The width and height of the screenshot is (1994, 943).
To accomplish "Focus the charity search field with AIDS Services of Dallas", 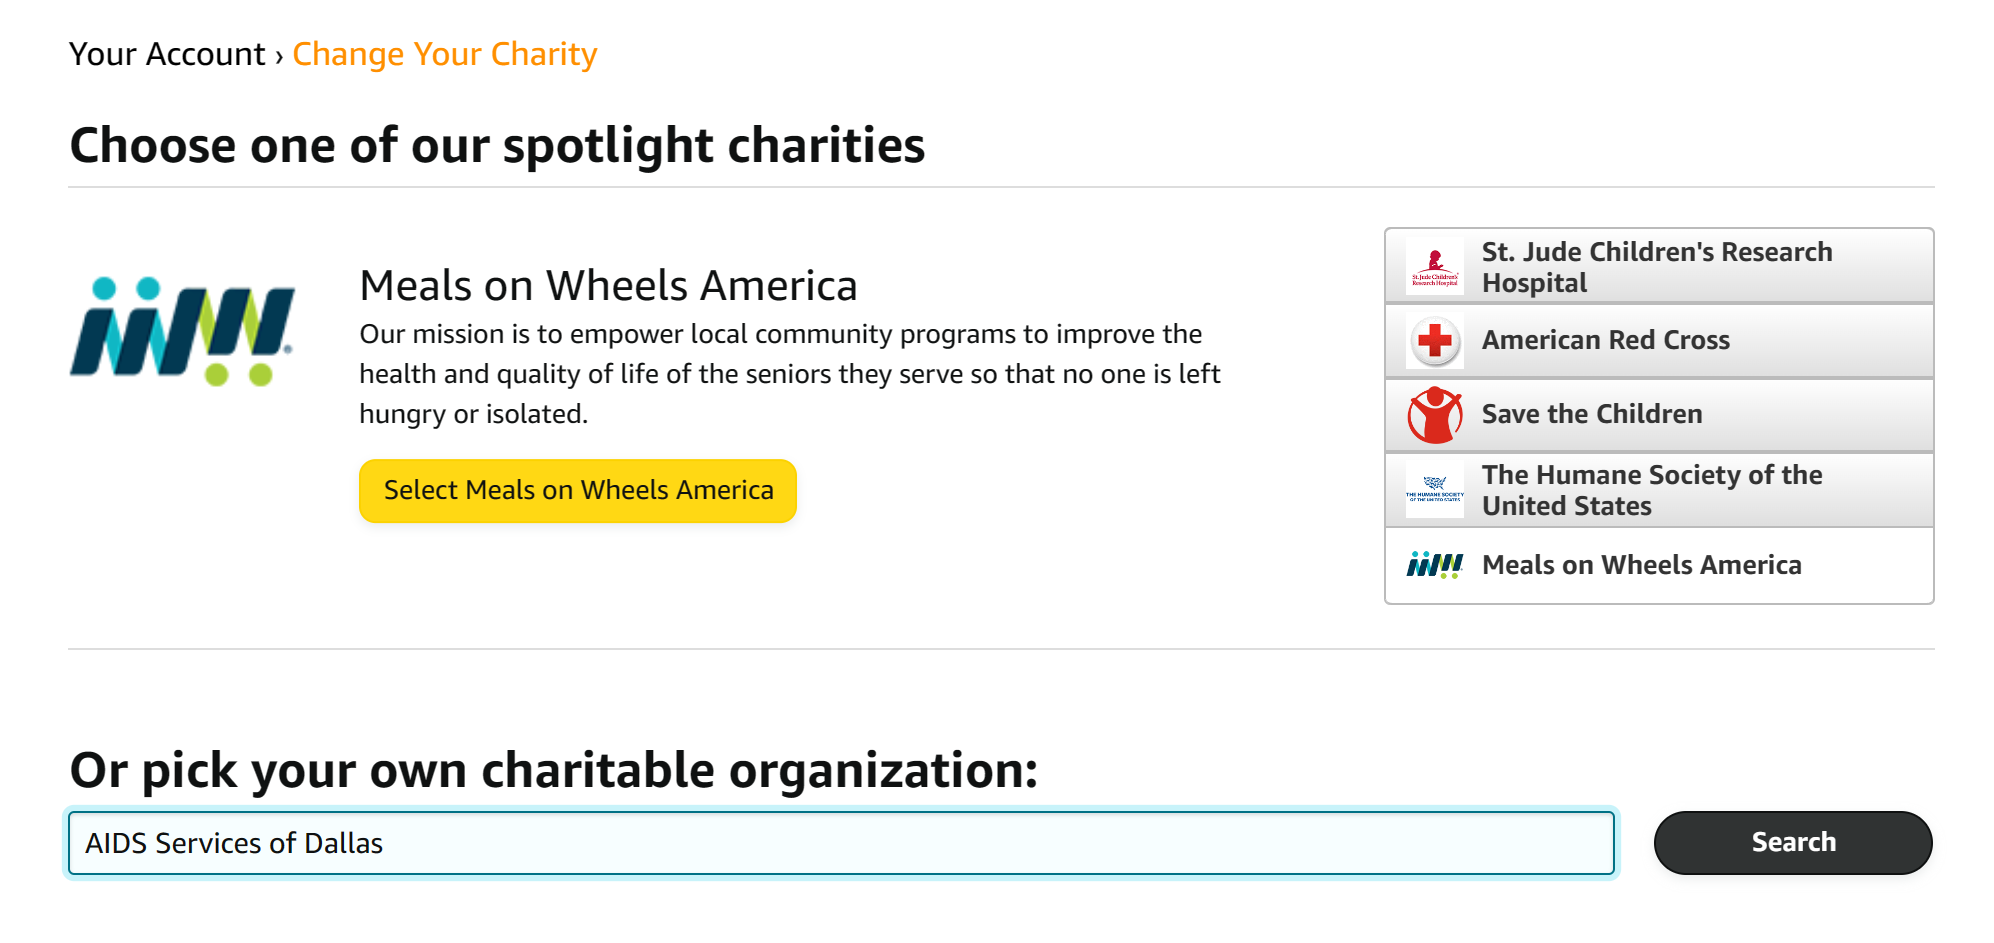I will pos(840,843).
